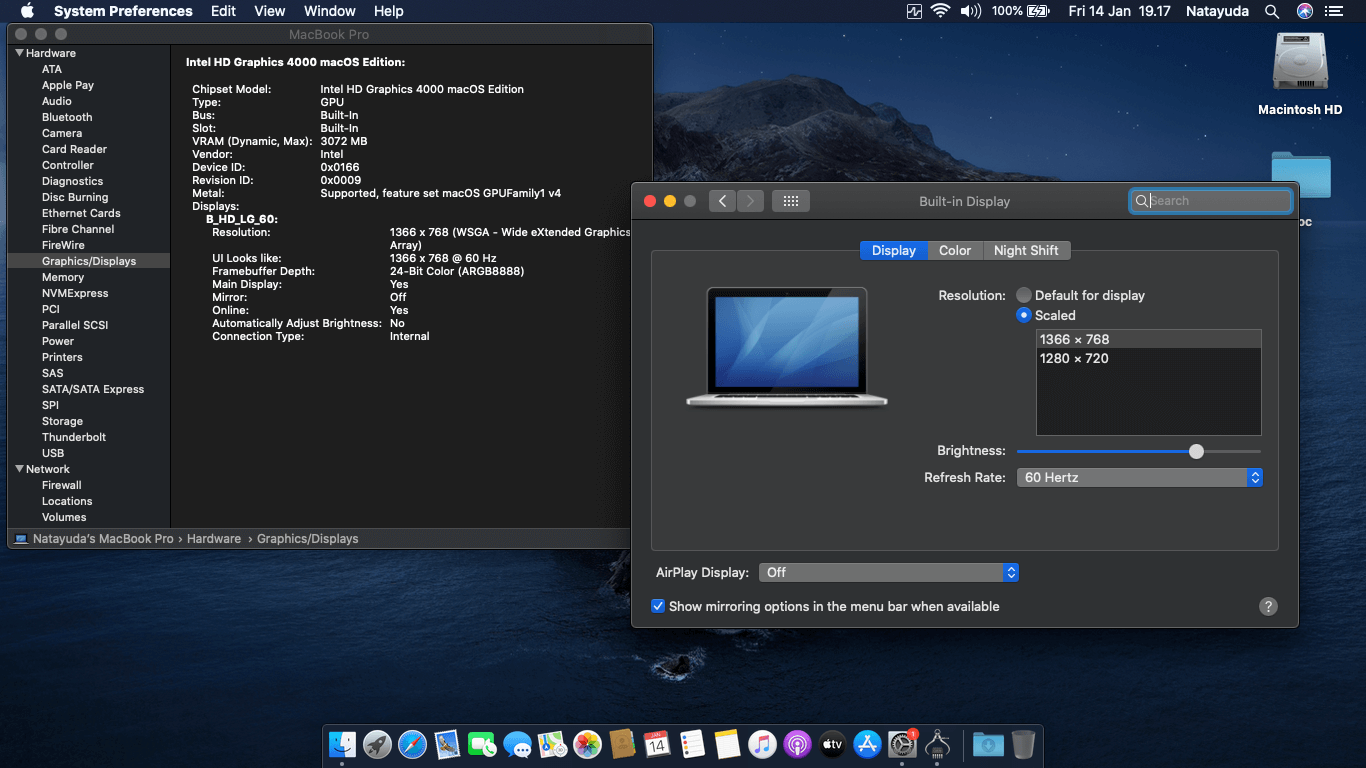Image resolution: width=1366 pixels, height=768 pixels.
Task: Open the Music app in dock
Action: pyautogui.click(x=762, y=744)
